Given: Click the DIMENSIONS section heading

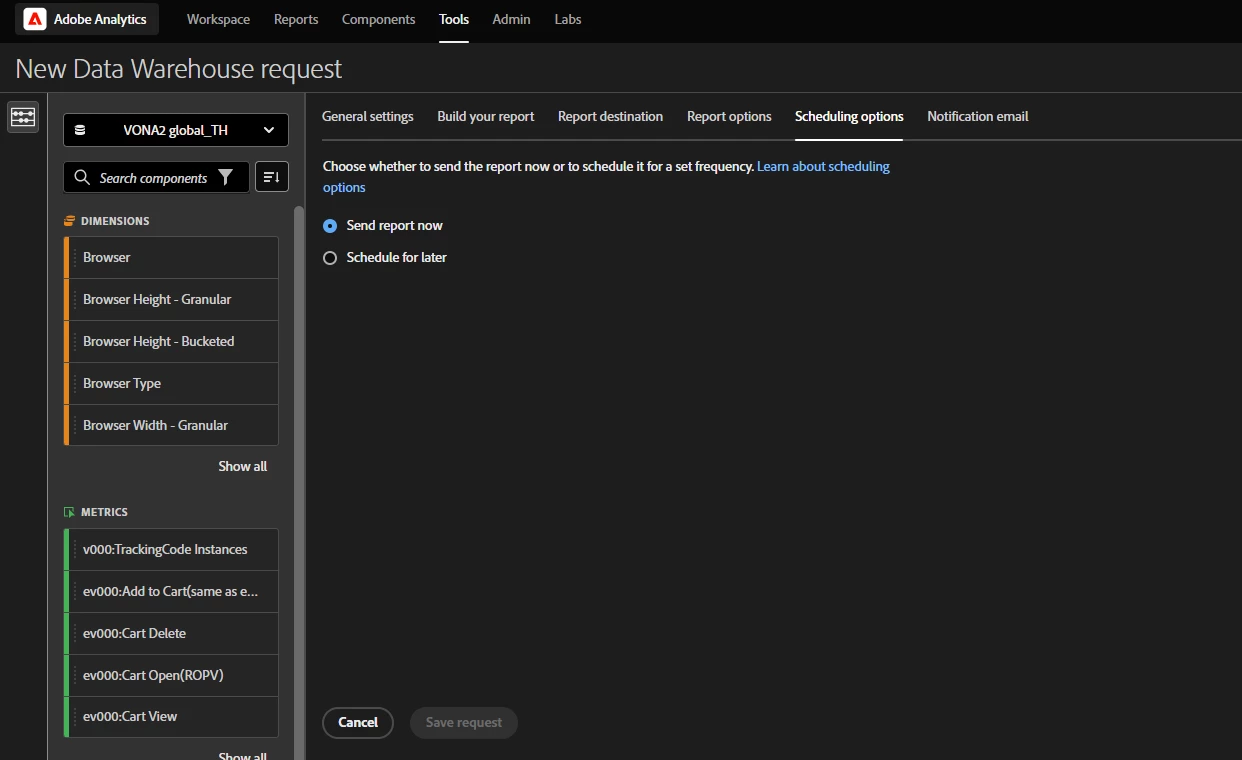Looking at the screenshot, I should click(x=115, y=221).
